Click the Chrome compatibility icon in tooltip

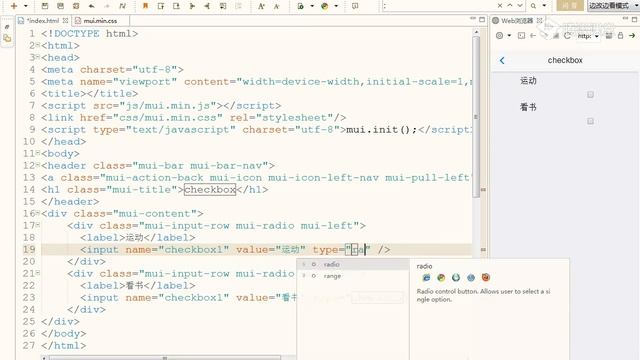point(441,278)
